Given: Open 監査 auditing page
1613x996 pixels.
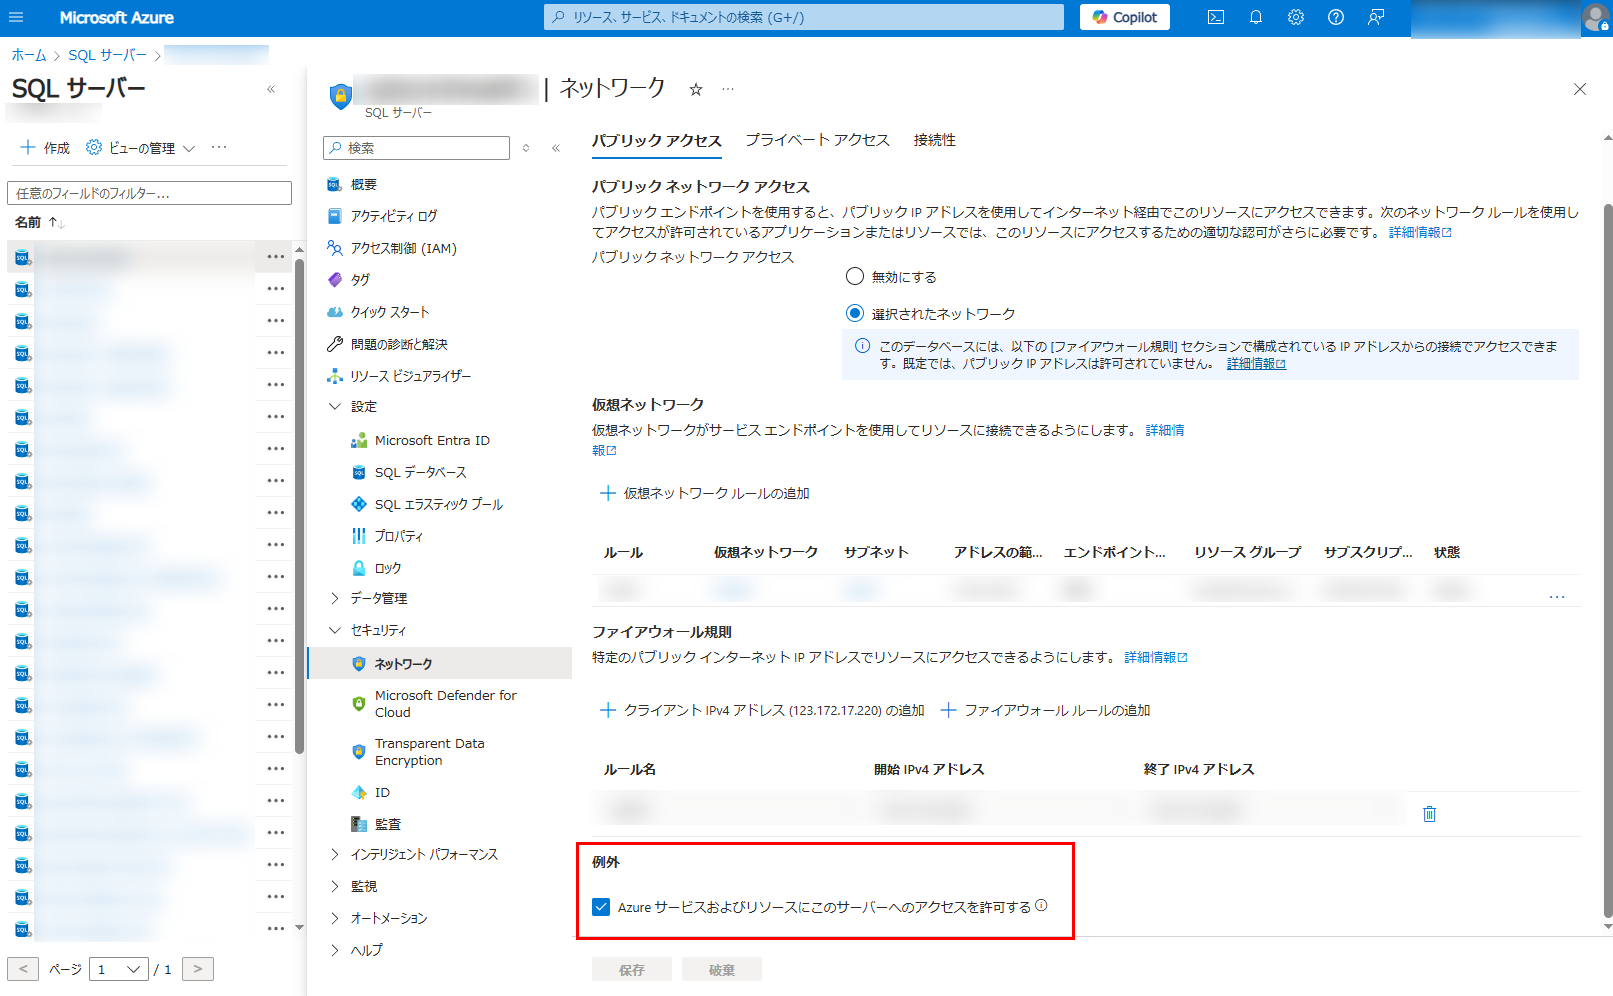Looking at the screenshot, I should [x=388, y=825].
